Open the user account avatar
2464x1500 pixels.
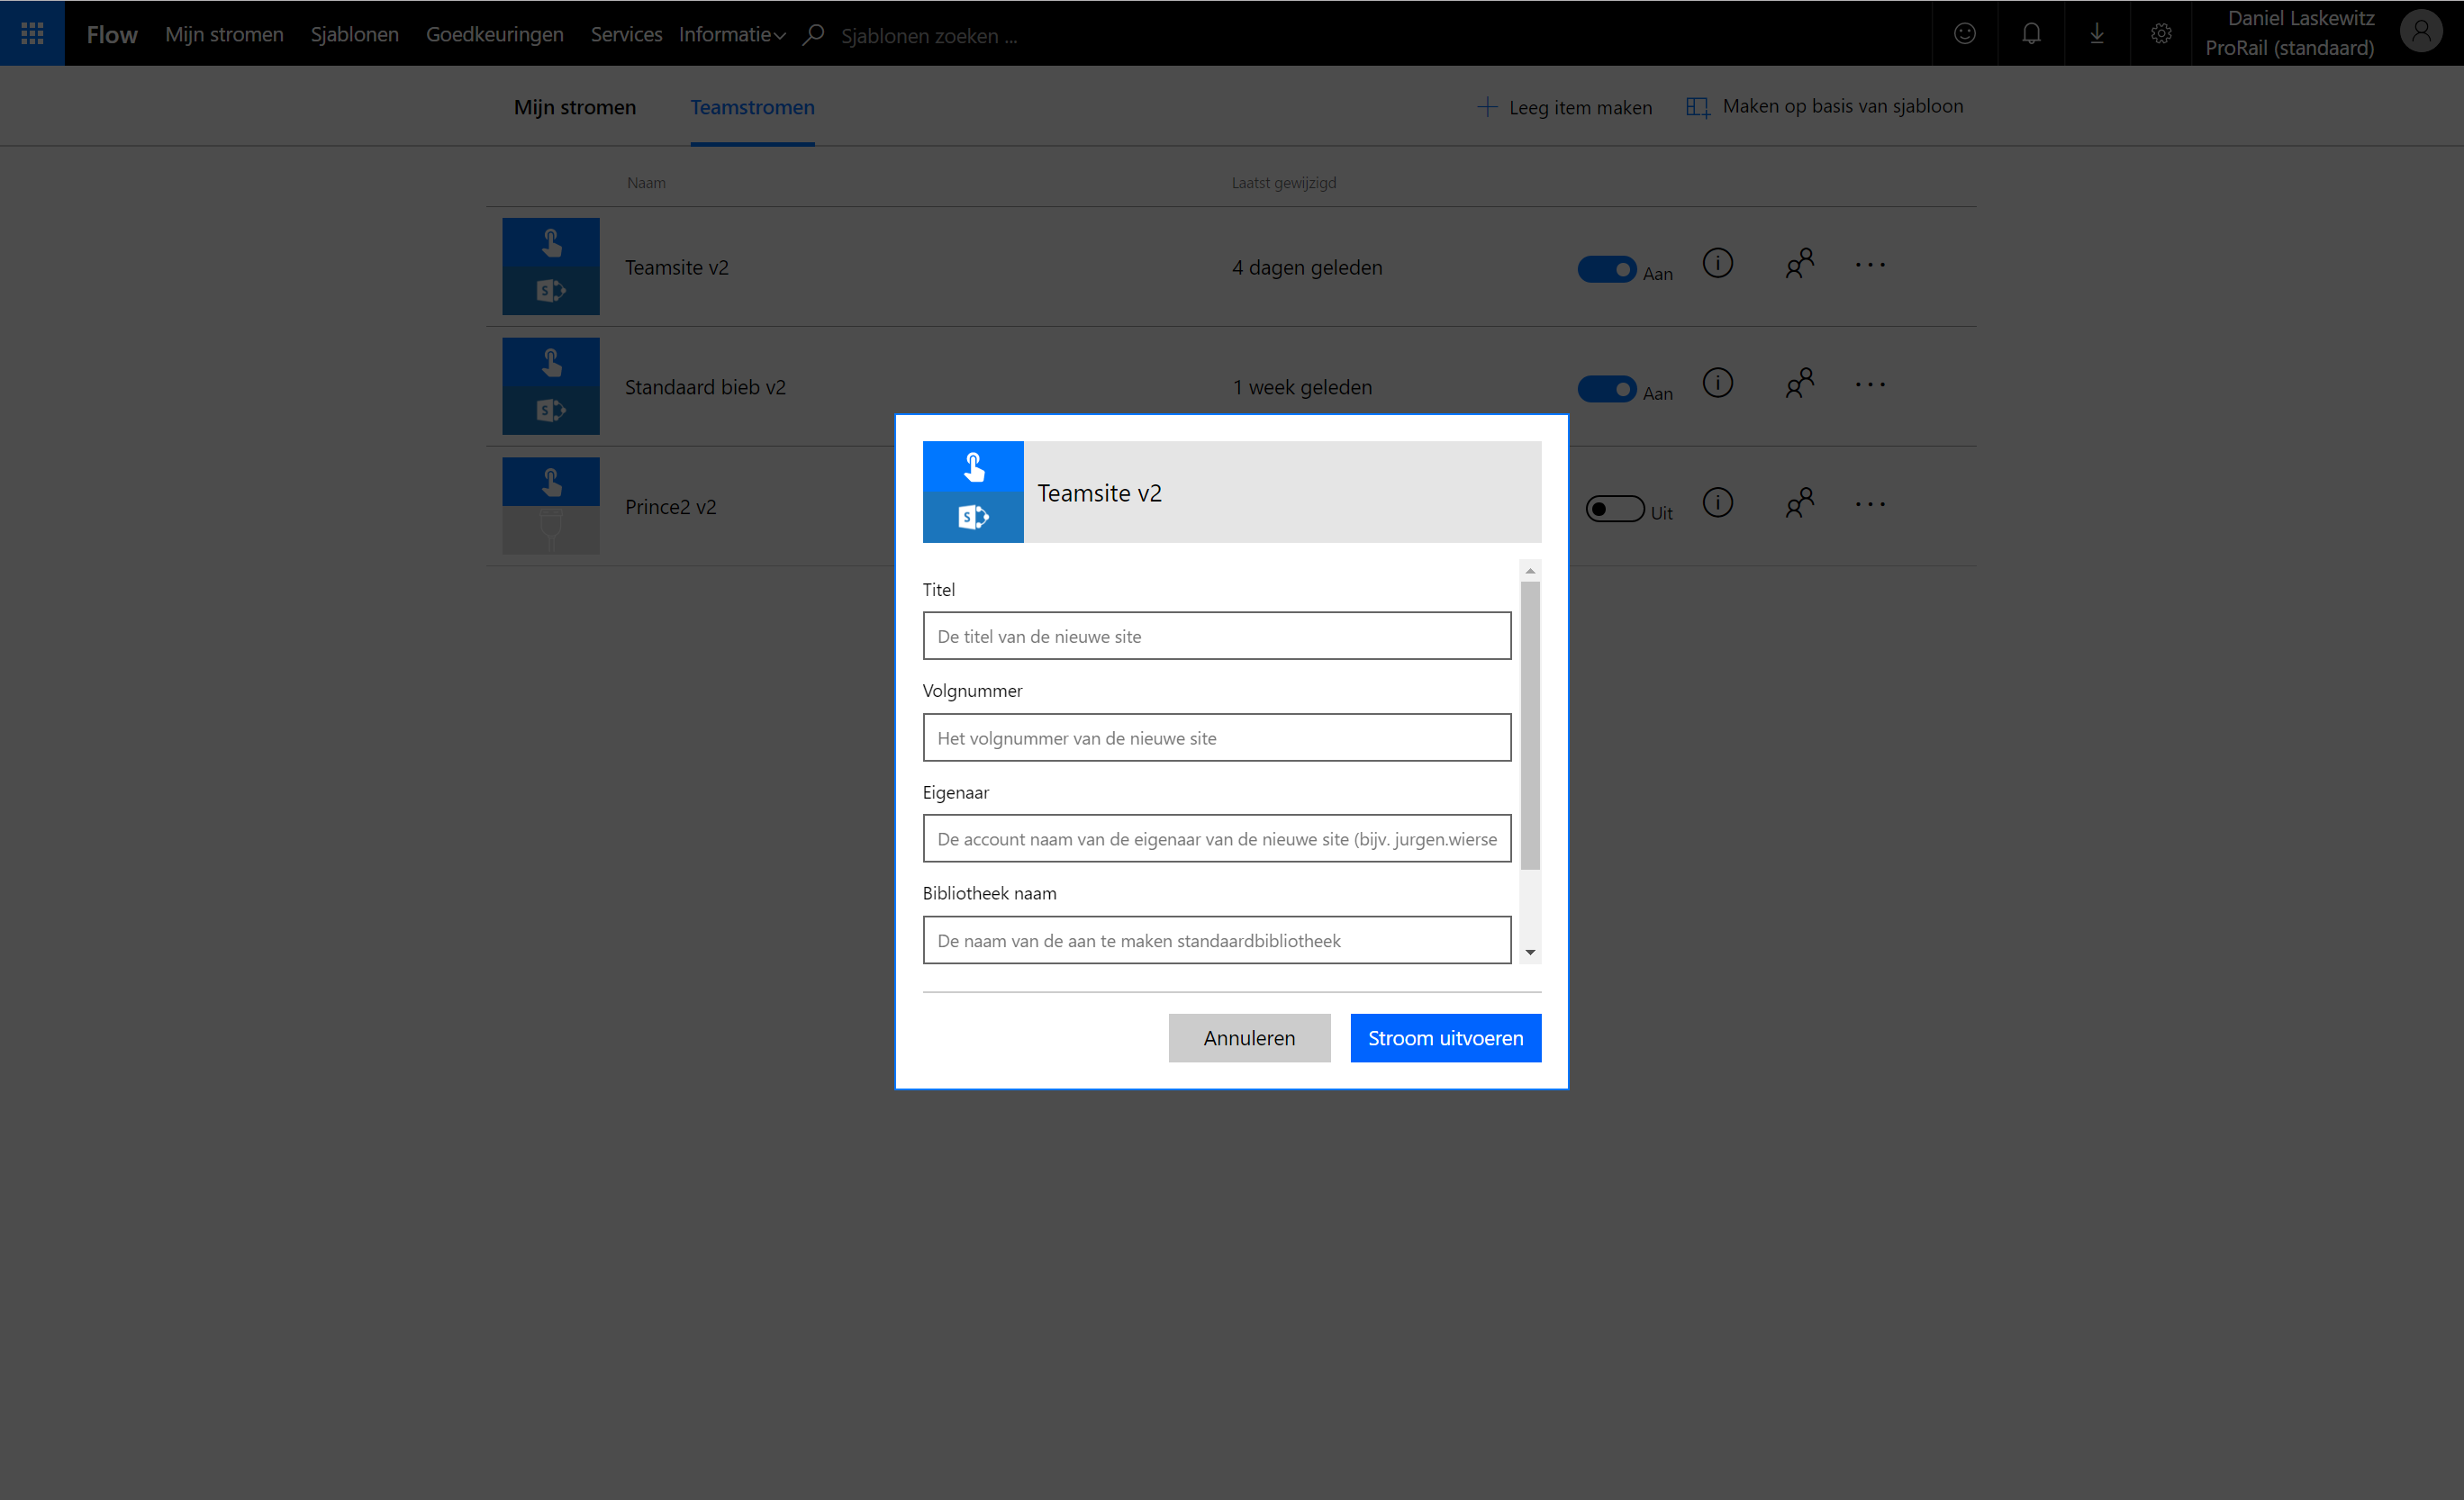[x=2420, y=33]
